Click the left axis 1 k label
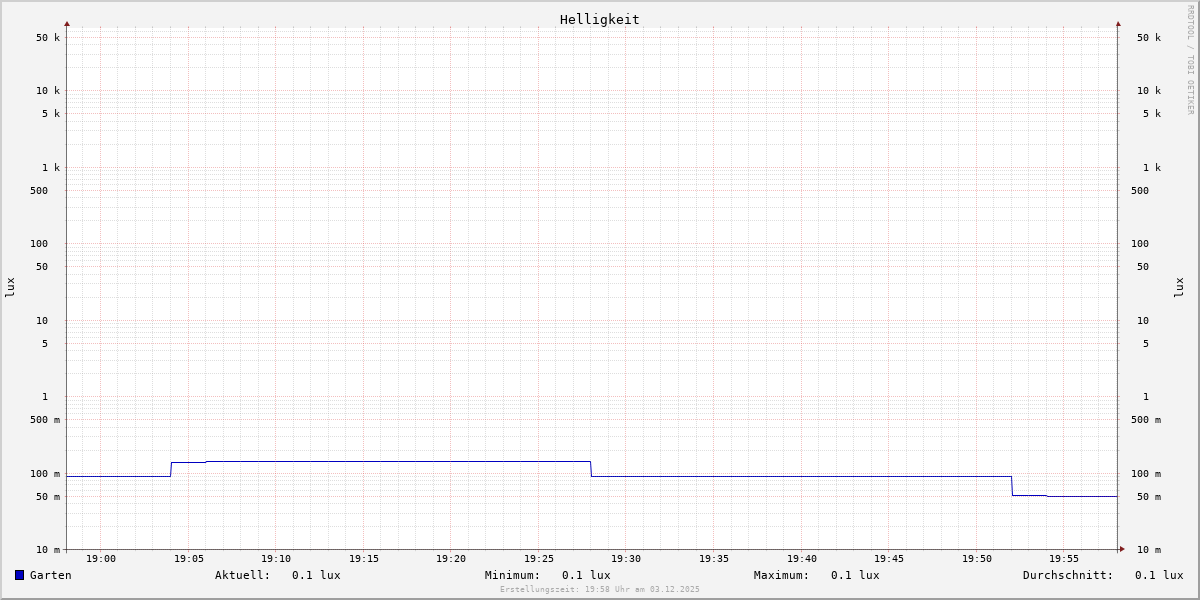Viewport: 1200px width, 600px height. 51,168
